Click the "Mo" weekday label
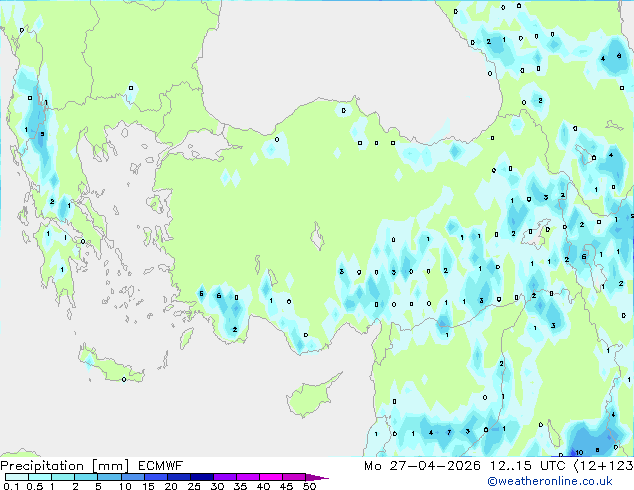The width and height of the screenshot is (634, 490). coord(373,466)
